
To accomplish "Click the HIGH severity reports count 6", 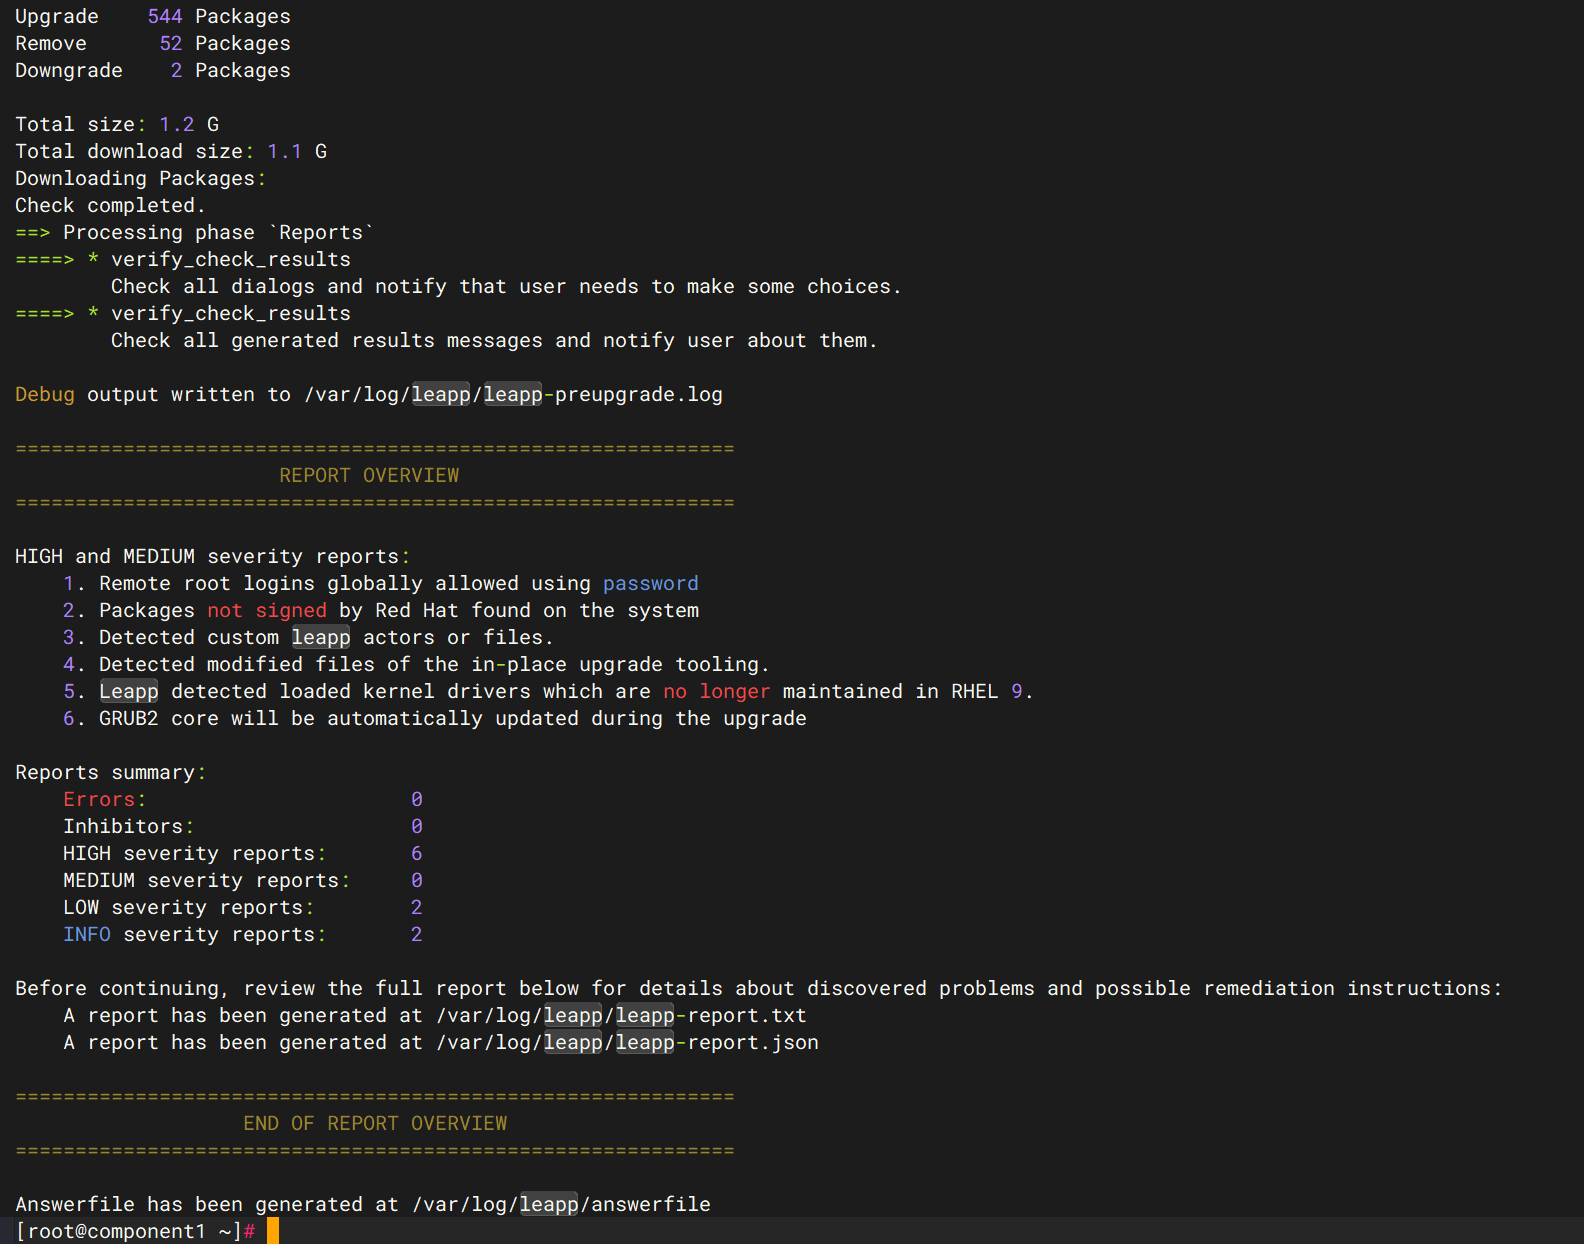I will 416,854.
